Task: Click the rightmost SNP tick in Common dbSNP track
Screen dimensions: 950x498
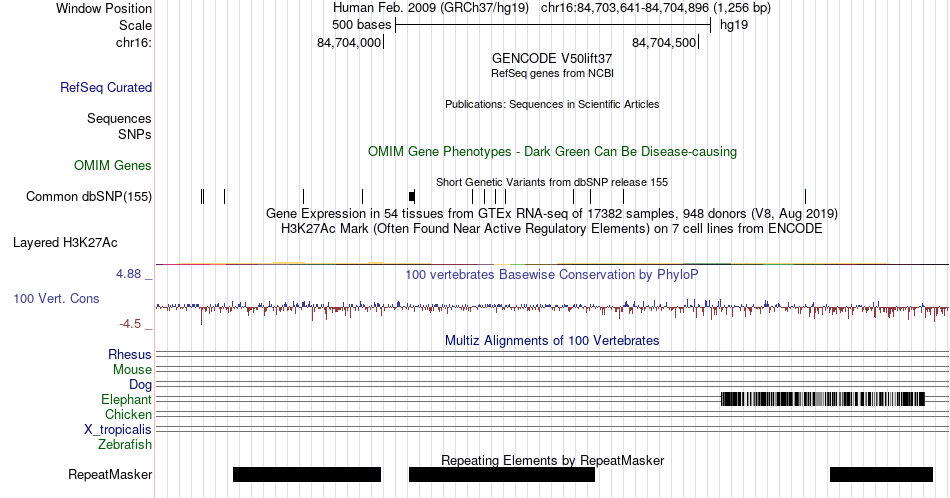Action: (x=805, y=196)
